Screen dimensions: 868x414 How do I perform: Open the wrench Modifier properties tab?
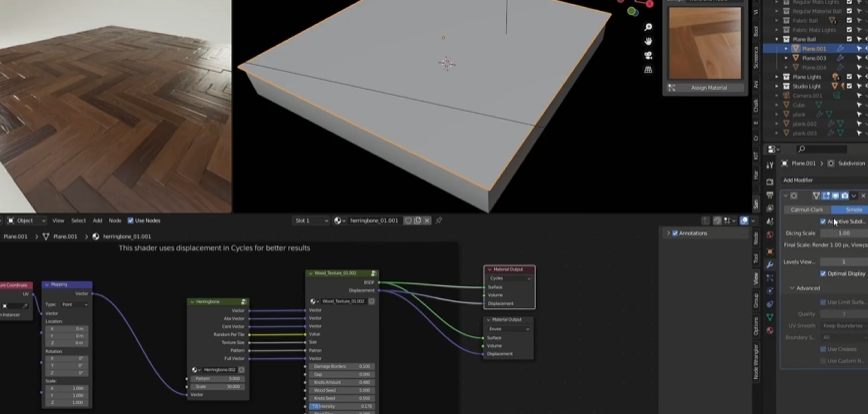[x=770, y=264]
